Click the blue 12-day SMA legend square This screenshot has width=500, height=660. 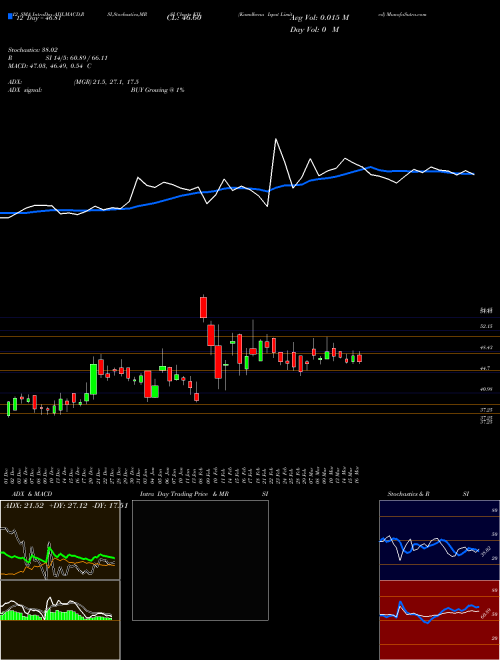(10, 16)
